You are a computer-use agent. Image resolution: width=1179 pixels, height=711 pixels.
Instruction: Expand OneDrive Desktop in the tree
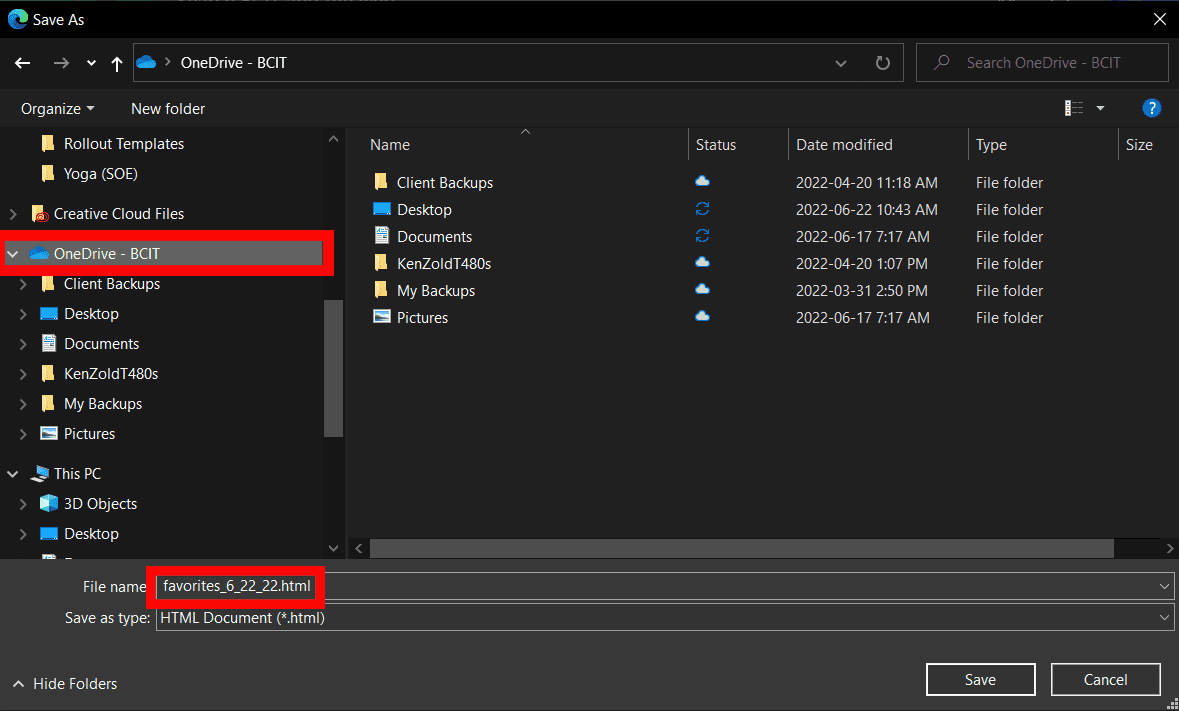(23, 314)
